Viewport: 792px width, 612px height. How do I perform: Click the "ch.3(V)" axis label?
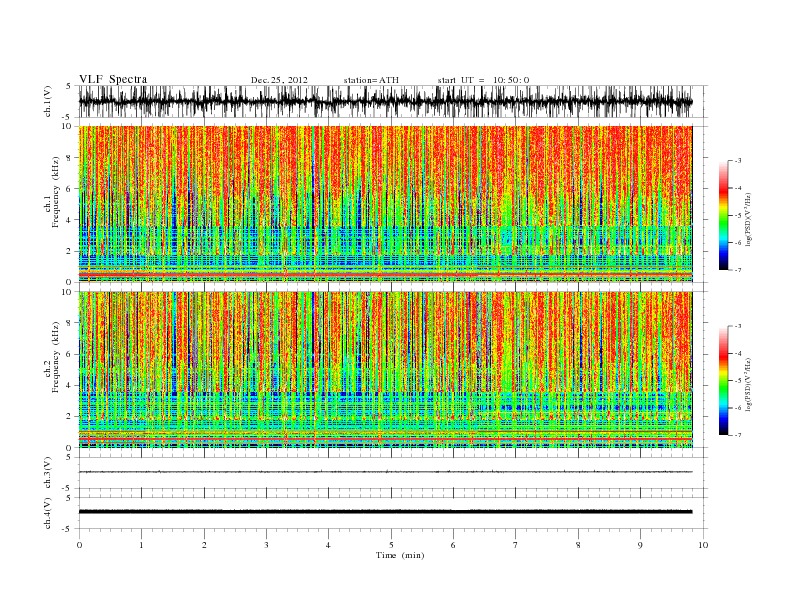tap(48, 473)
